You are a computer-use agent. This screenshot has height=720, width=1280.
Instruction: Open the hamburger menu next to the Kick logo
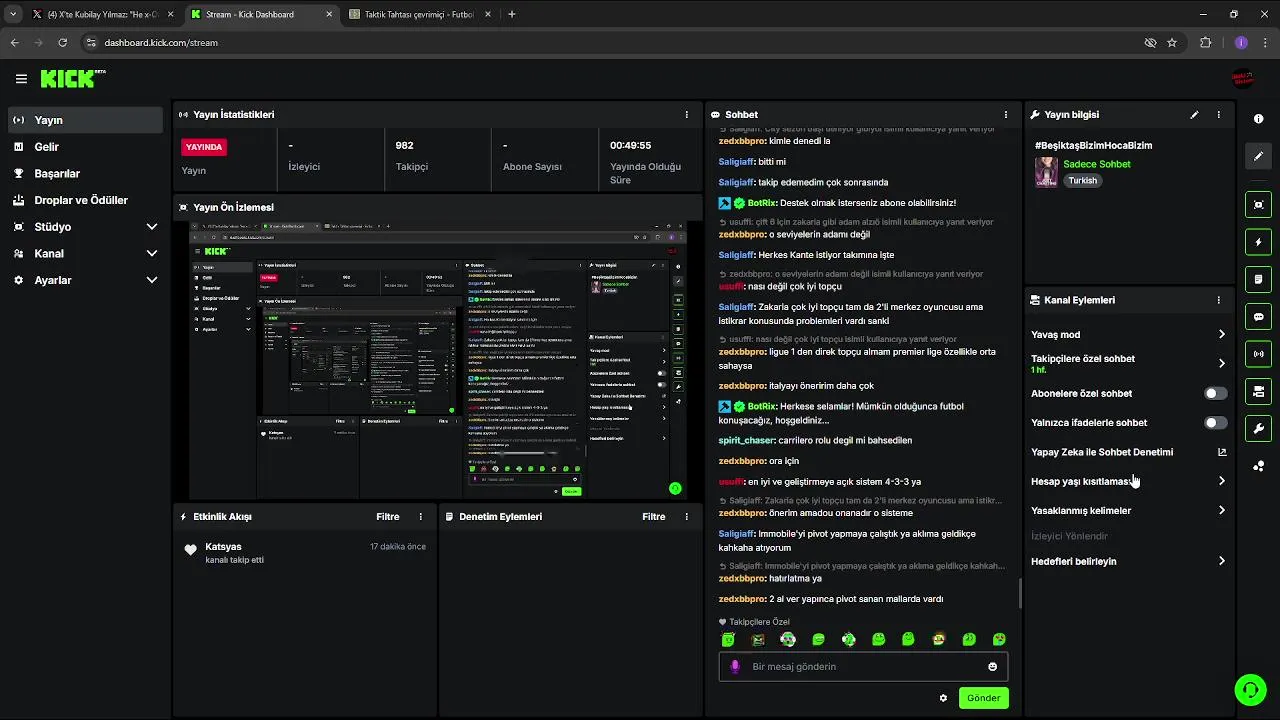(21, 79)
